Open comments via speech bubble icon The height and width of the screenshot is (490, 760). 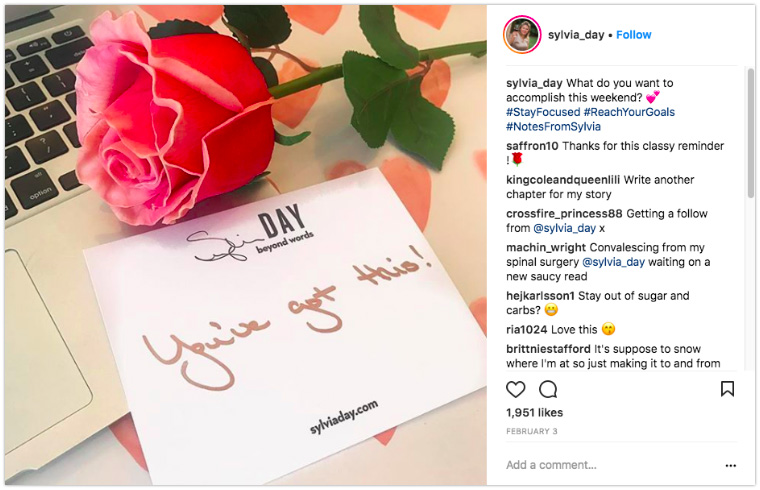click(x=548, y=389)
